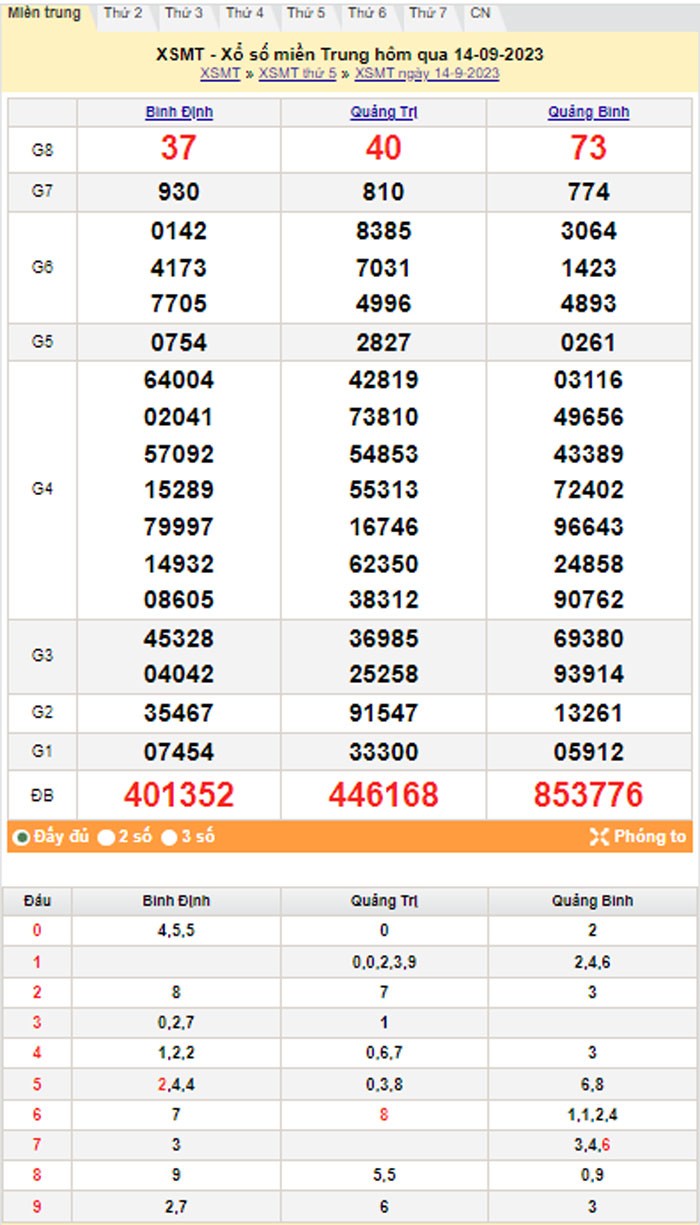Click the Đầu column header
The width and height of the screenshot is (700, 1225).
37,901
